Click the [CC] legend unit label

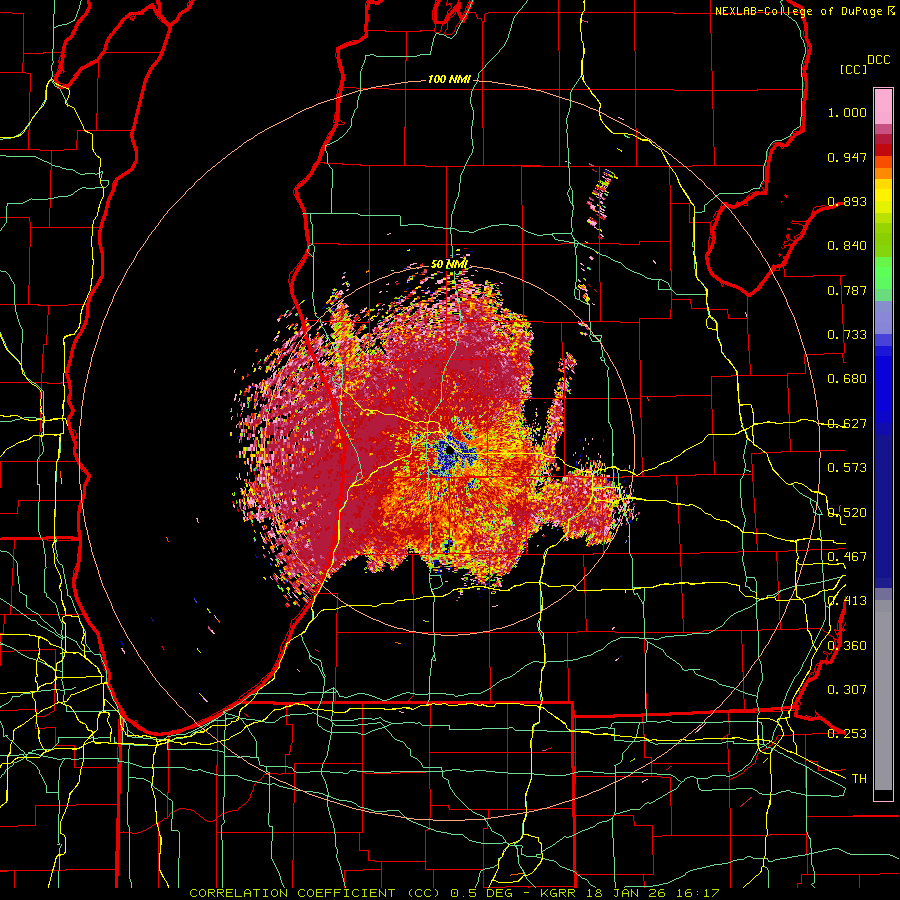[x=853, y=69]
